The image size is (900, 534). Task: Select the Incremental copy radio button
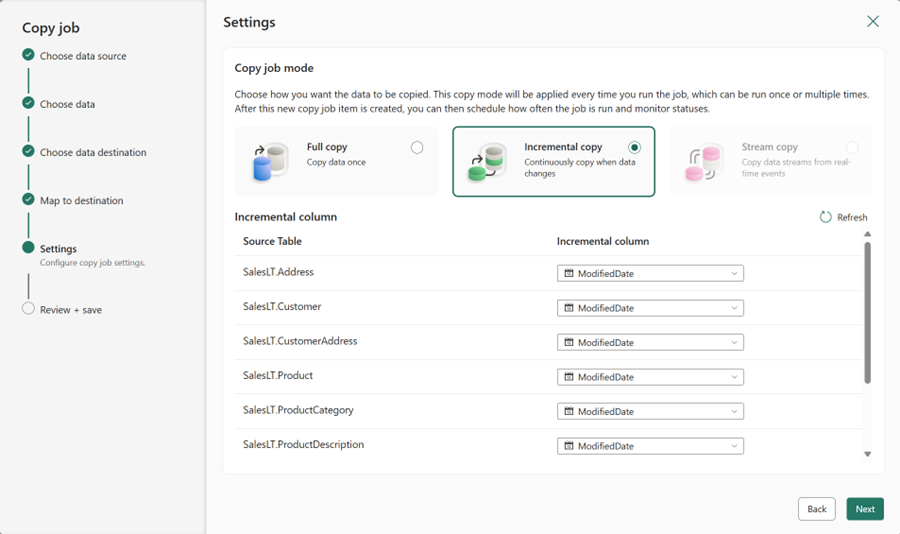click(634, 148)
